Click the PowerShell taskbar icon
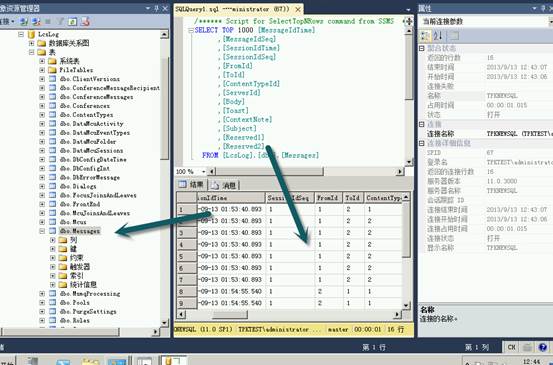This screenshot has width=553, height=365. coord(63,362)
